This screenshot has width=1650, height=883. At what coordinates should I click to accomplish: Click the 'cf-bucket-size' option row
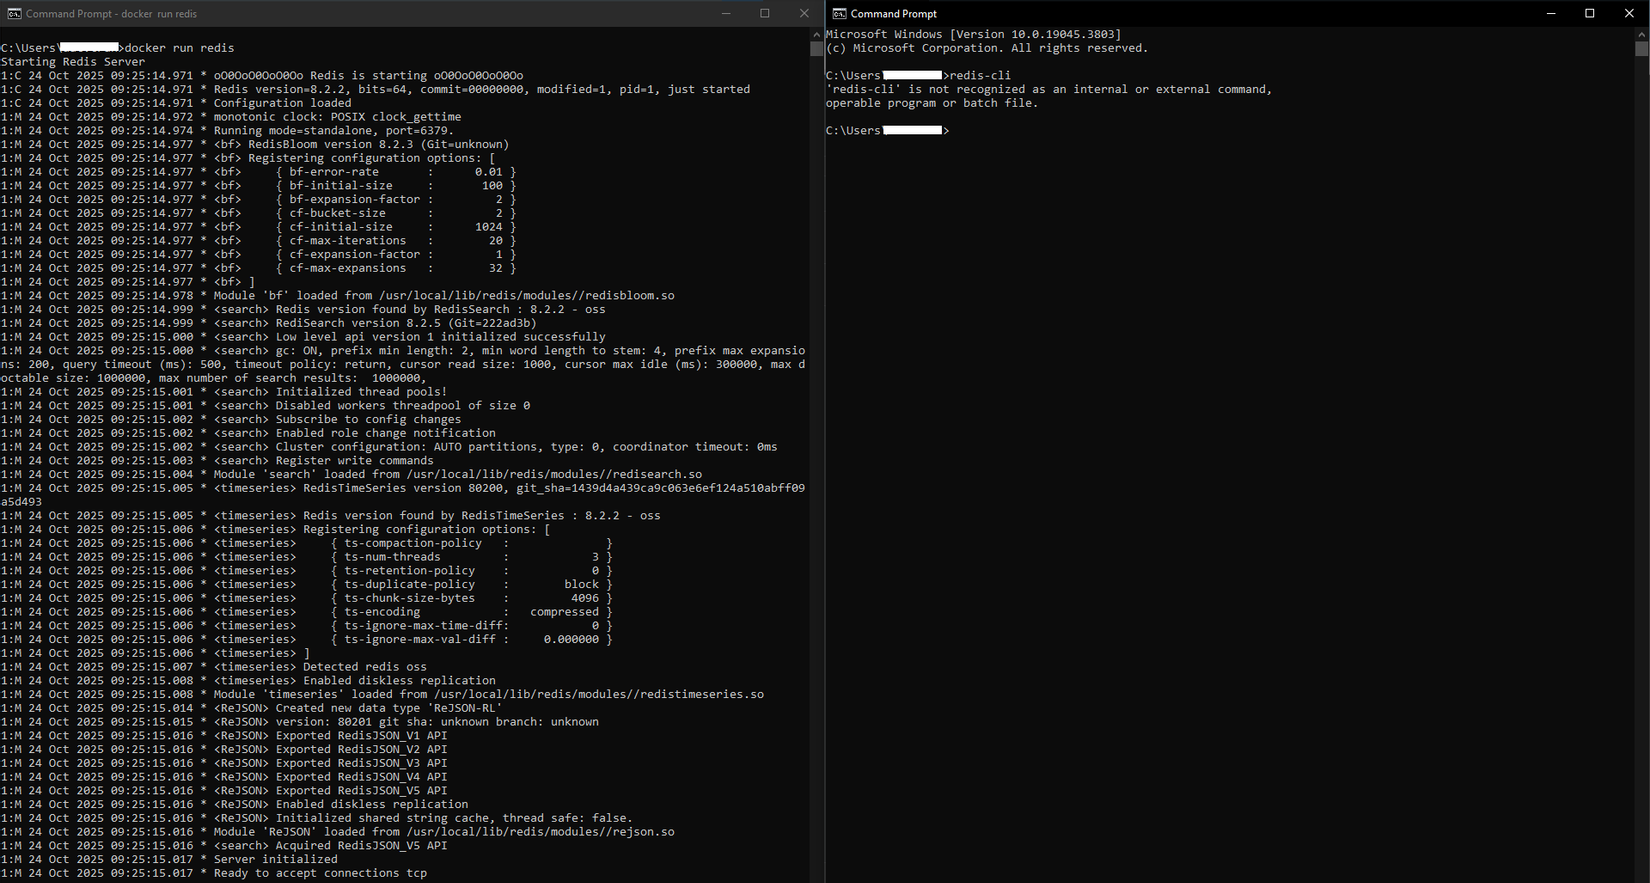[x=258, y=213]
